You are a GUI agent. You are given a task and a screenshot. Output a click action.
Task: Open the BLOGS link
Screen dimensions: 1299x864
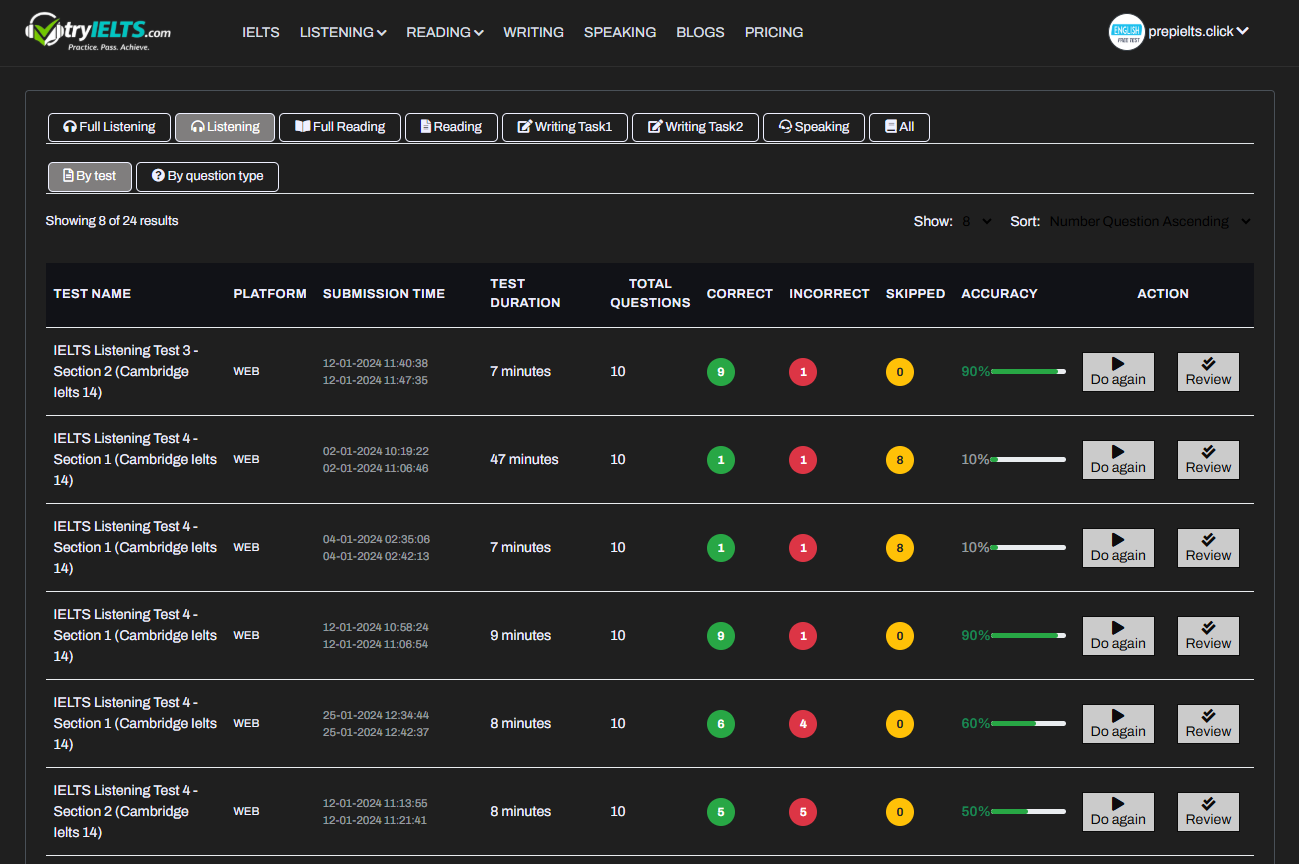click(x=700, y=32)
